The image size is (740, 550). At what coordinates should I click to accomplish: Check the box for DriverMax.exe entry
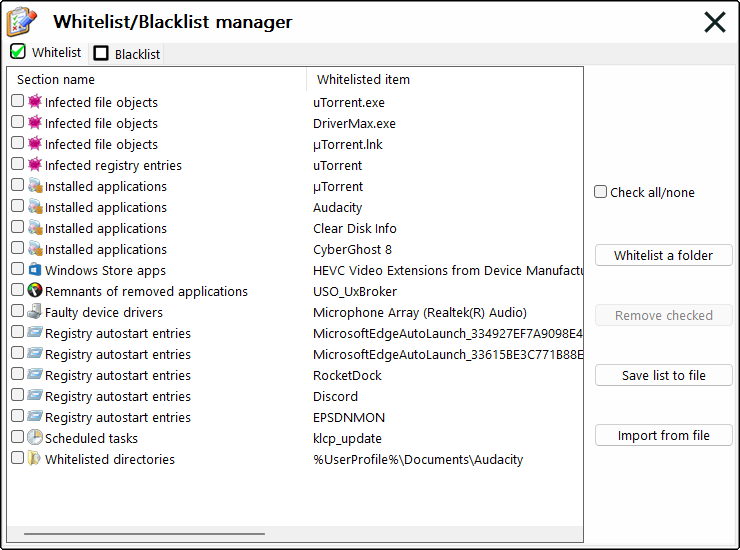pyautogui.click(x=17, y=122)
